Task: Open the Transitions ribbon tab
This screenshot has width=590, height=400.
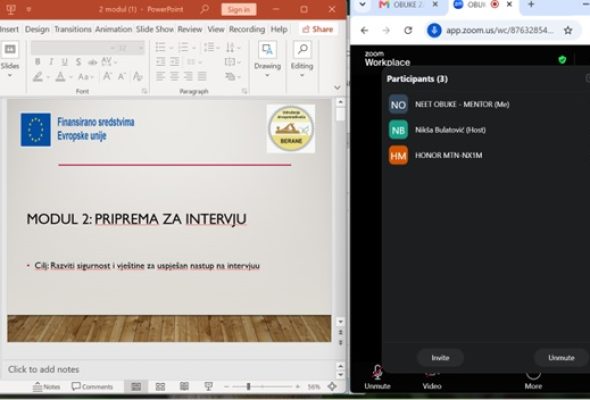Action: tap(73, 29)
